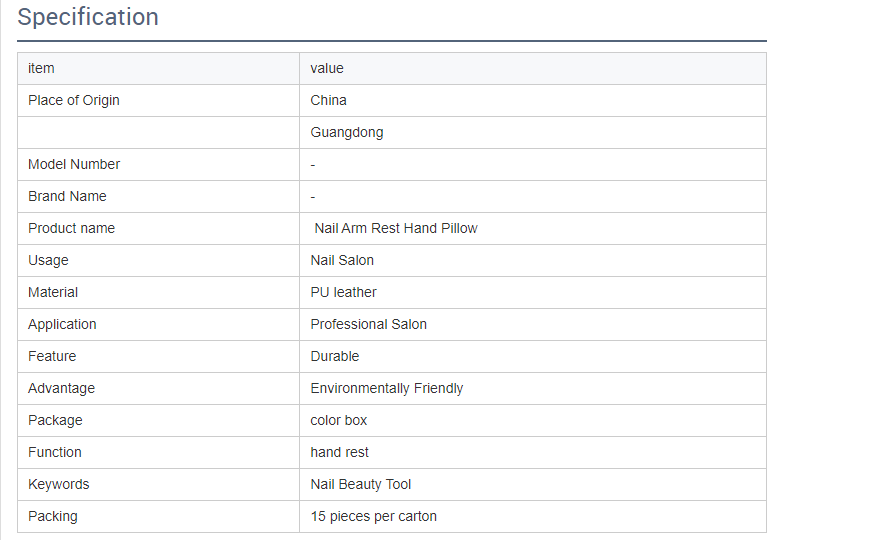Select the Professional Salon value
Image resolution: width=875 pixels, height=540 pixels.
368,324
